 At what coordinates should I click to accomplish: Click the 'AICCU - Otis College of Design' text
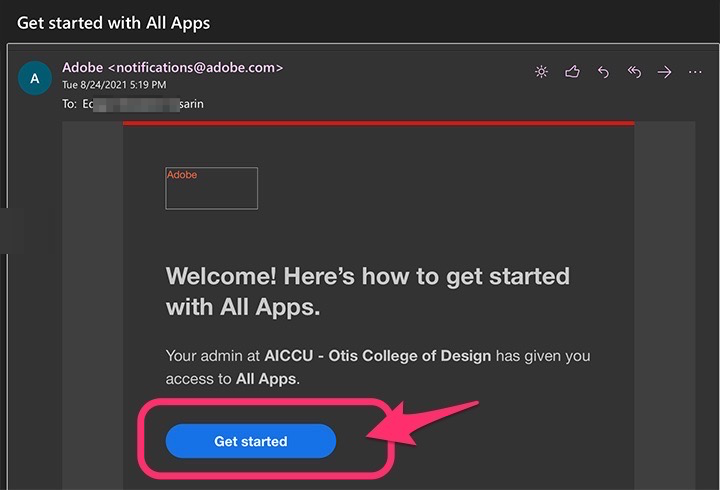[x=377, y=356]
